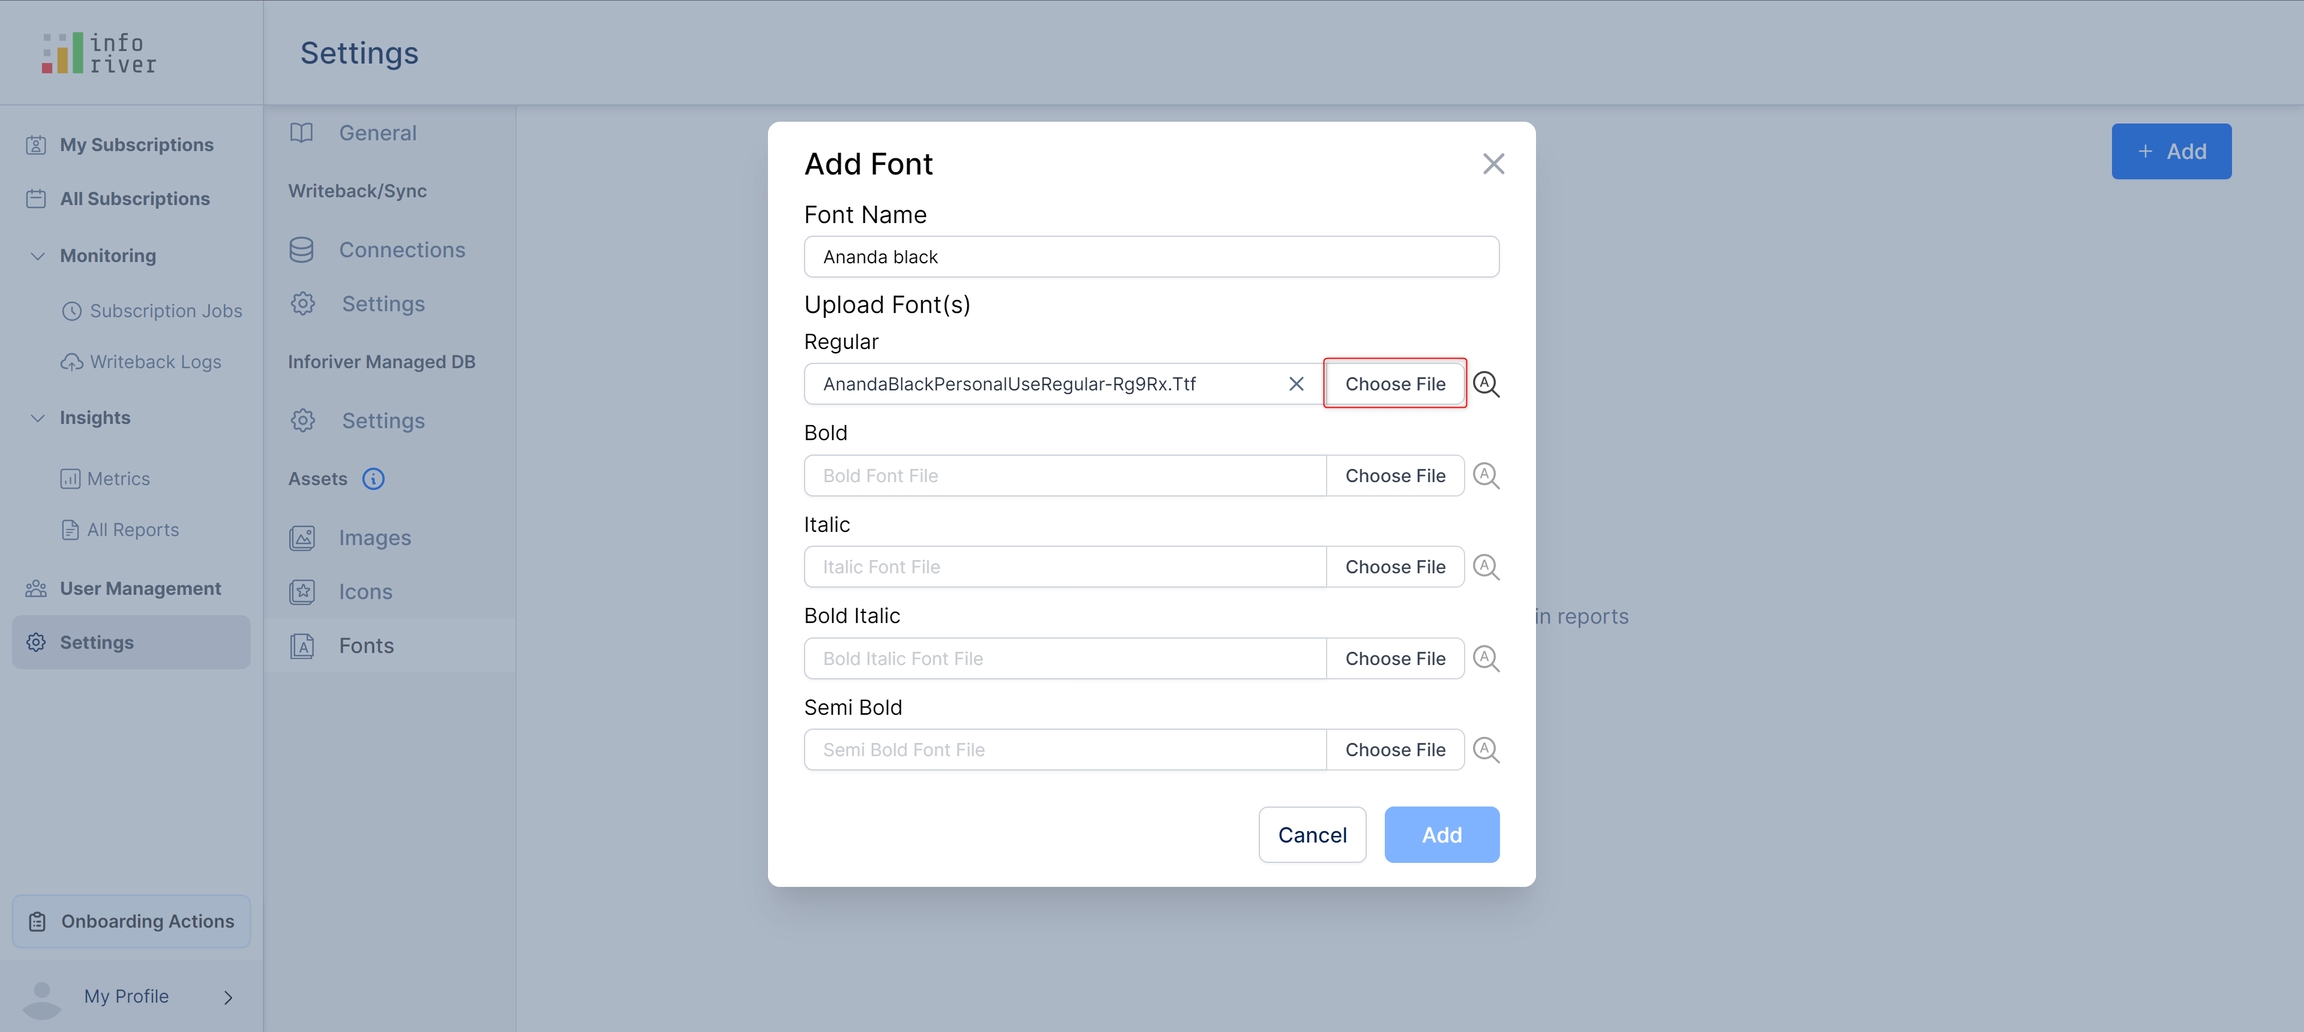
Task: Click the Bold font preview icon
Action: coord(1486,476)
